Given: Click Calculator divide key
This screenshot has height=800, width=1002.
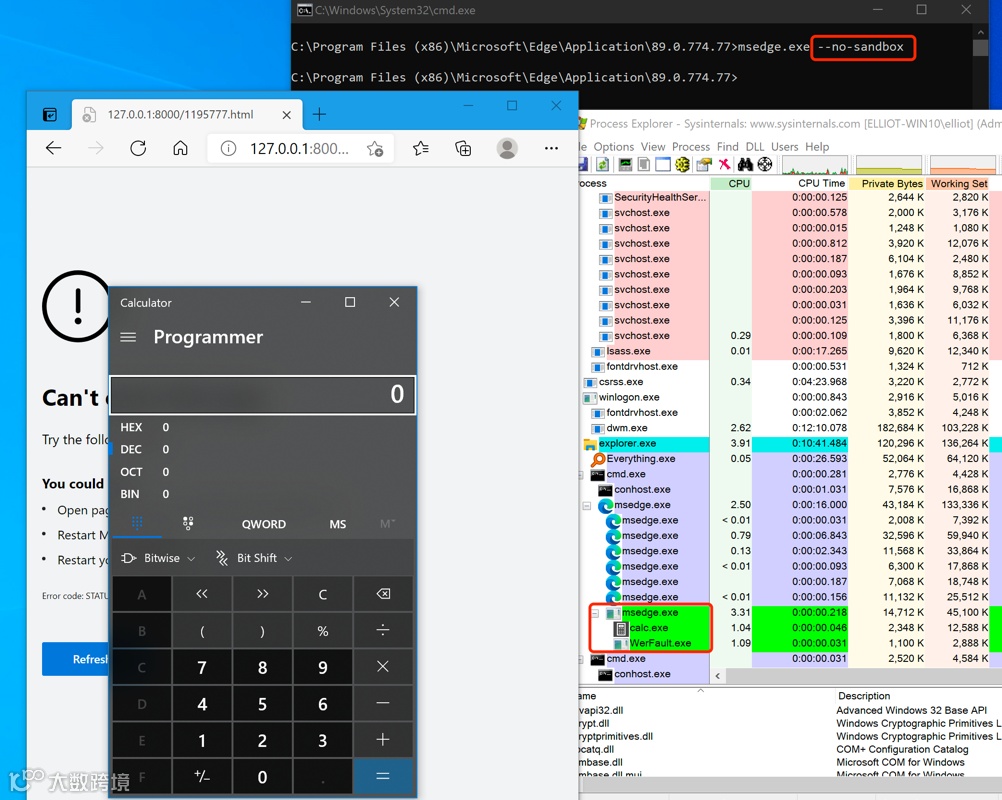Looking at the screenshot, I should click(383, 631).
